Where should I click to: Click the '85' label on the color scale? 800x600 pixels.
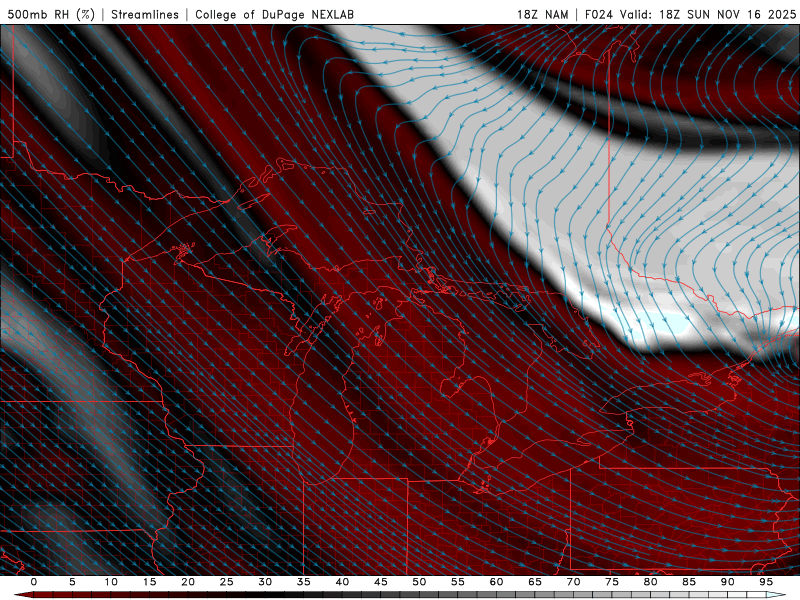point(689,582)
